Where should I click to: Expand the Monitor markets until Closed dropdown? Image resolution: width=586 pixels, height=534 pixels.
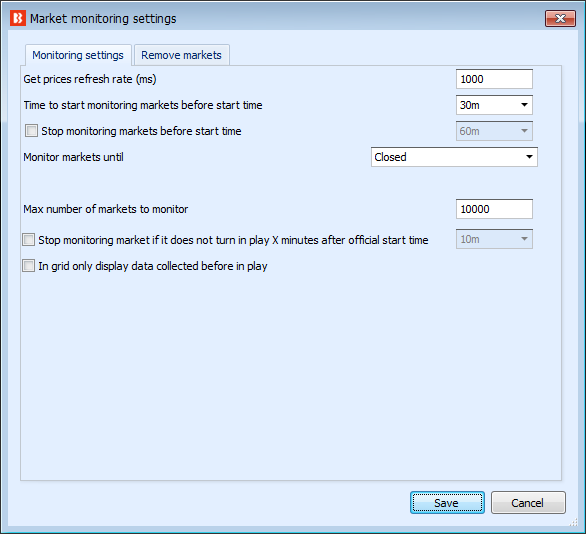pyautogui.click(x=454, y=157)
